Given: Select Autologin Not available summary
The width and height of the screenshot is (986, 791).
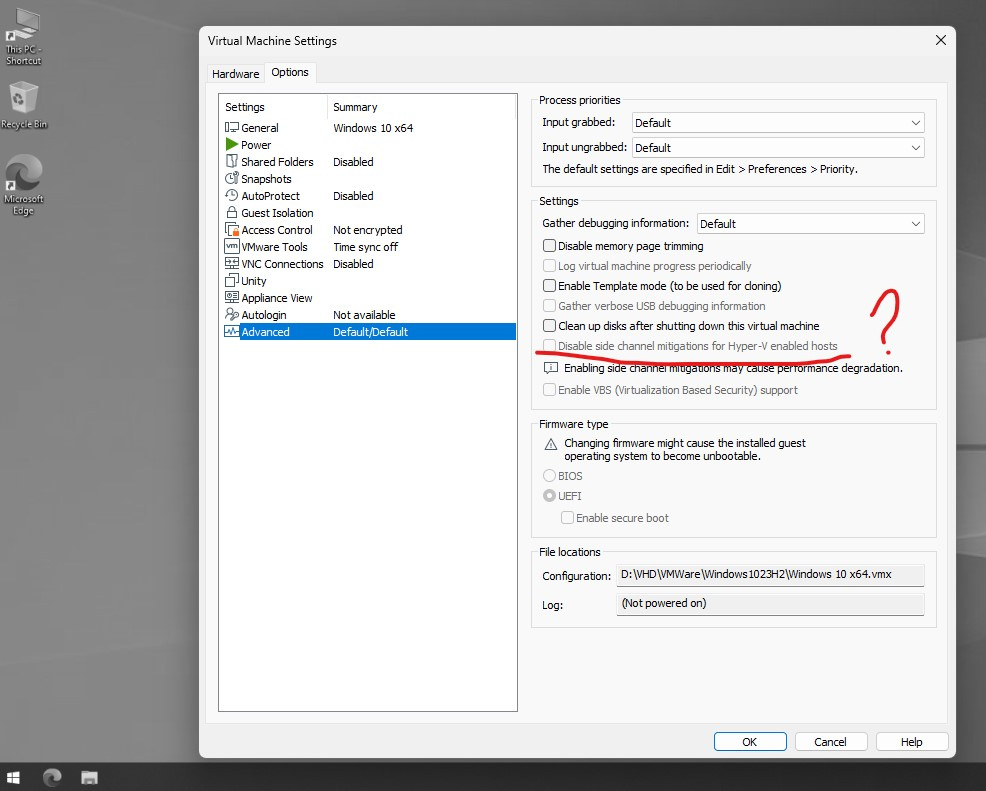Looking at the screenshot, I should tap(364, 314).
